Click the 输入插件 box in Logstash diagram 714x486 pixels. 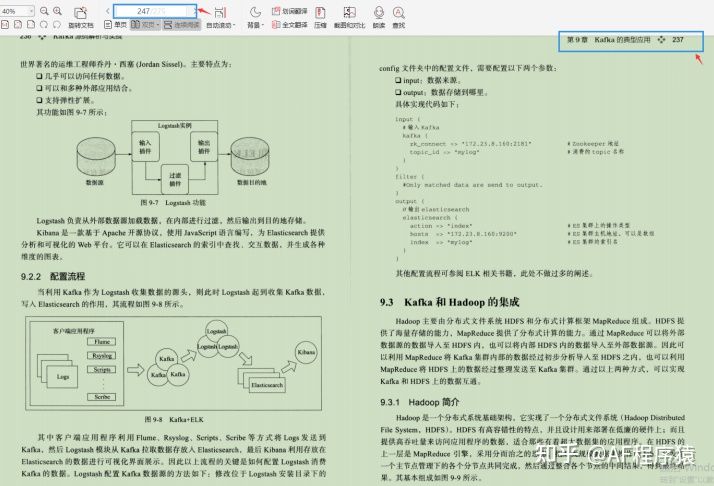[x=145, y=147]
